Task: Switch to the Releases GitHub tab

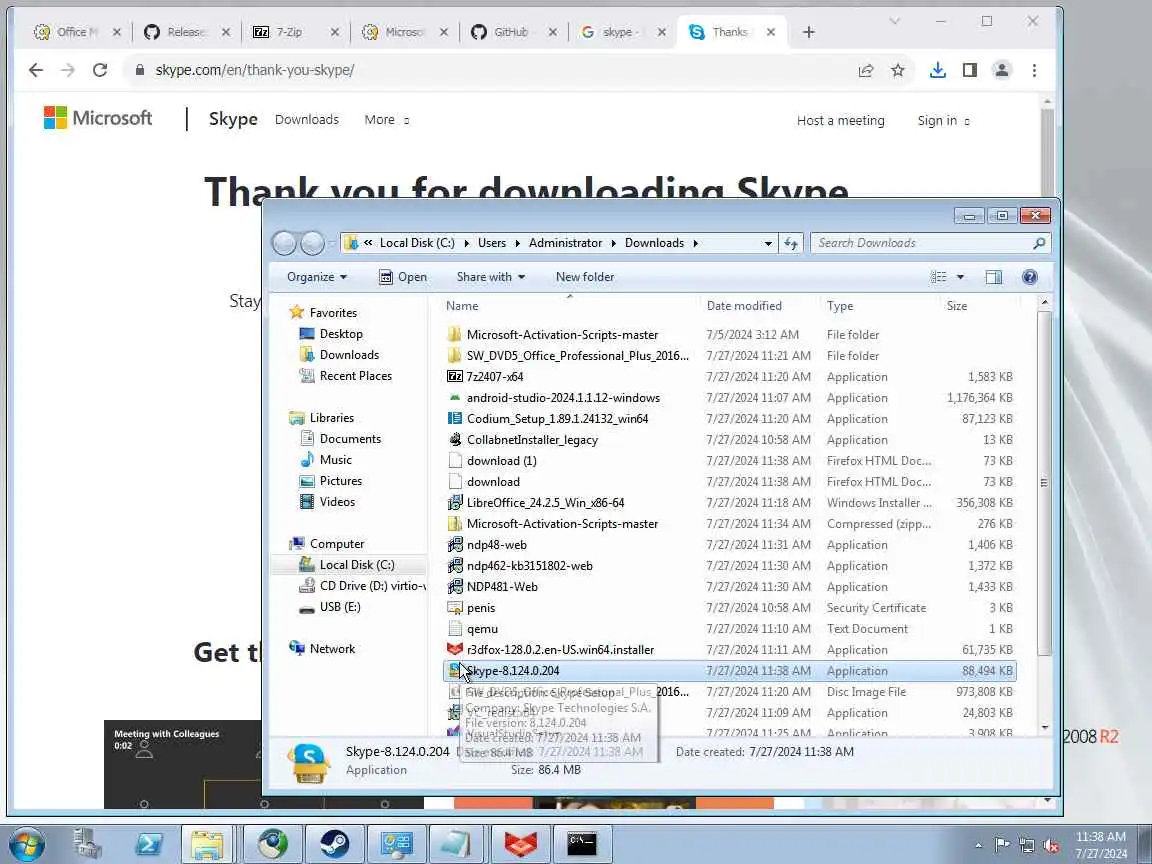Action: 187,32
